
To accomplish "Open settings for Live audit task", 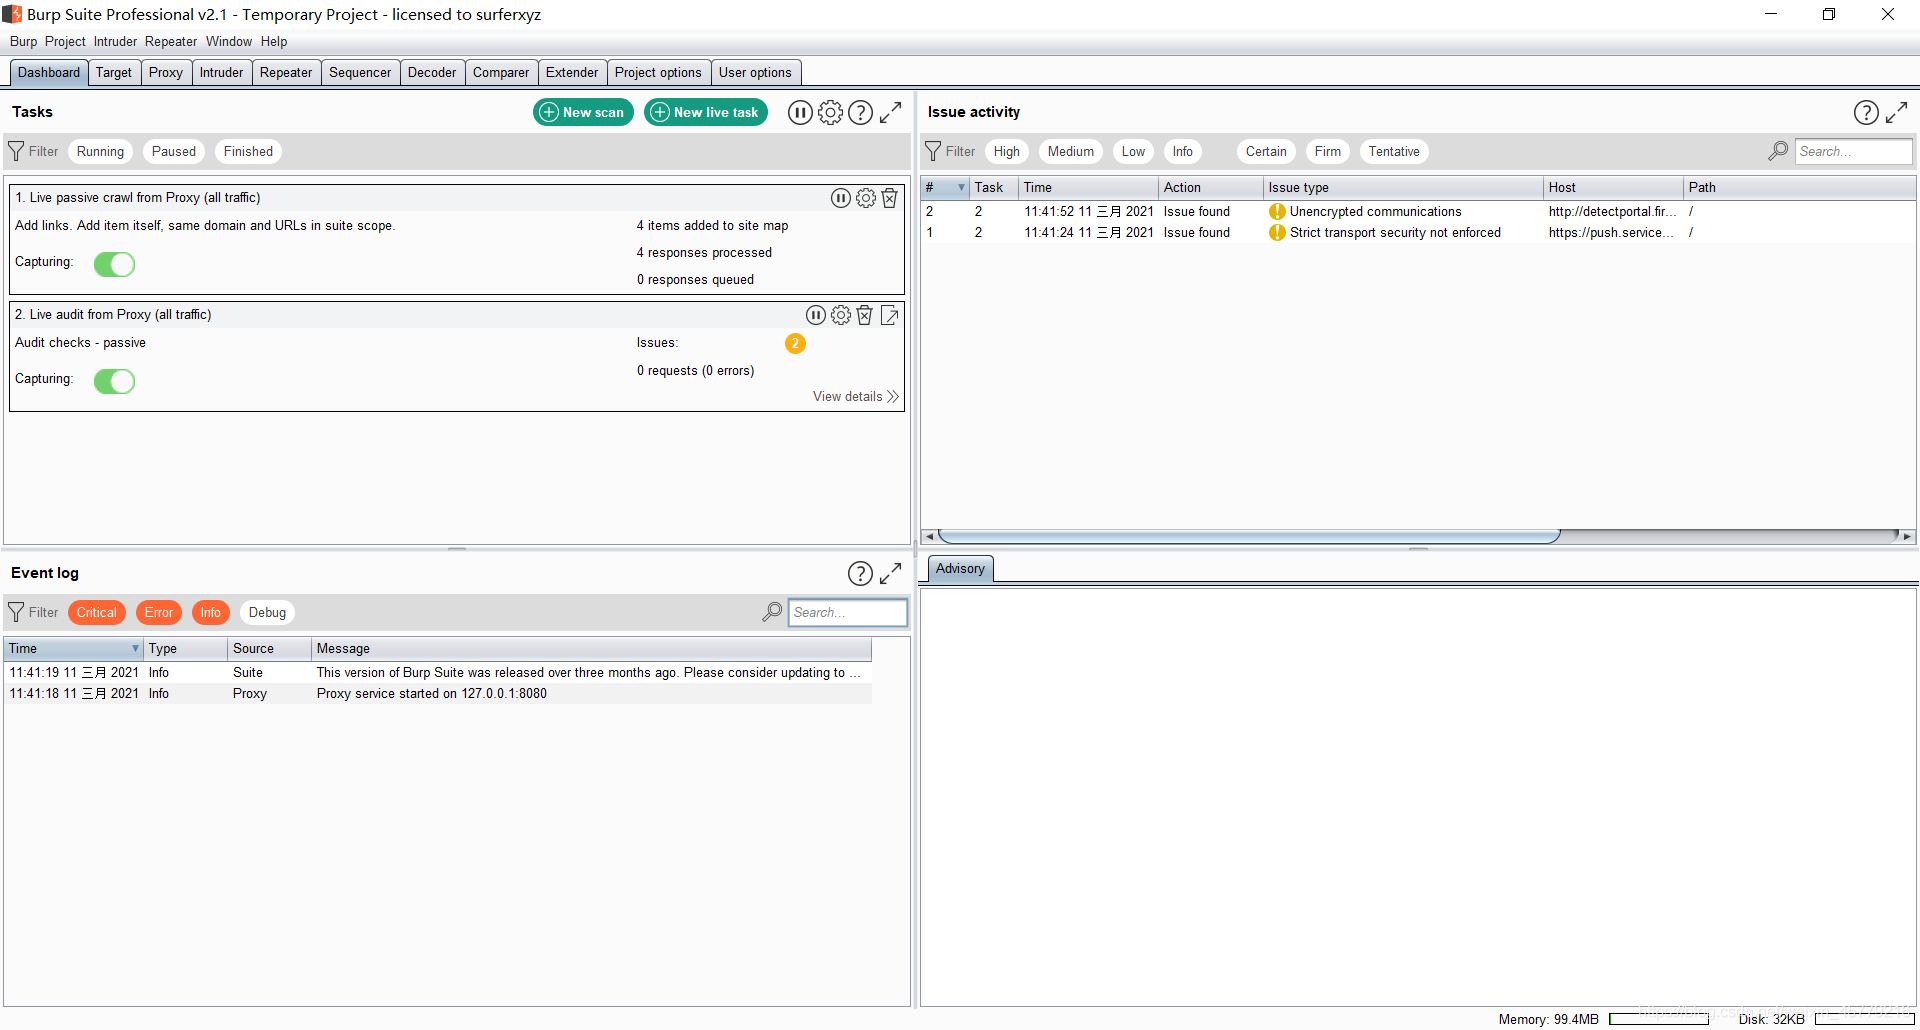I will [x=841, y=315].
